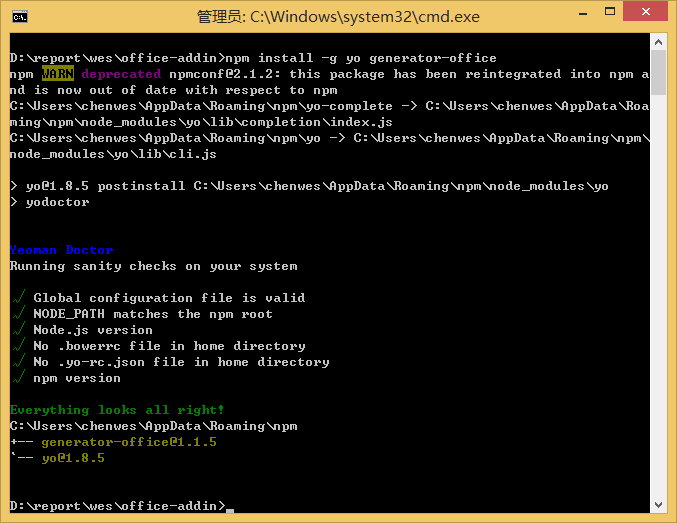
Task: Click green 'Everything looks all right!' message
Action: (117, 410)
